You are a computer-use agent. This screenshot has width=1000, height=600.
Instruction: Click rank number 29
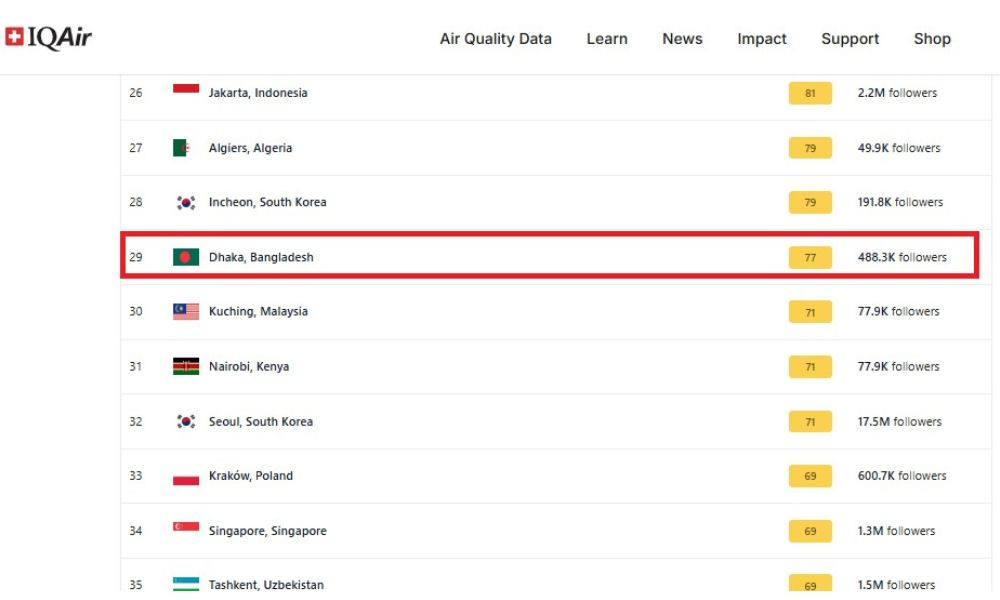pyautogui.click(x=136, y=257)
